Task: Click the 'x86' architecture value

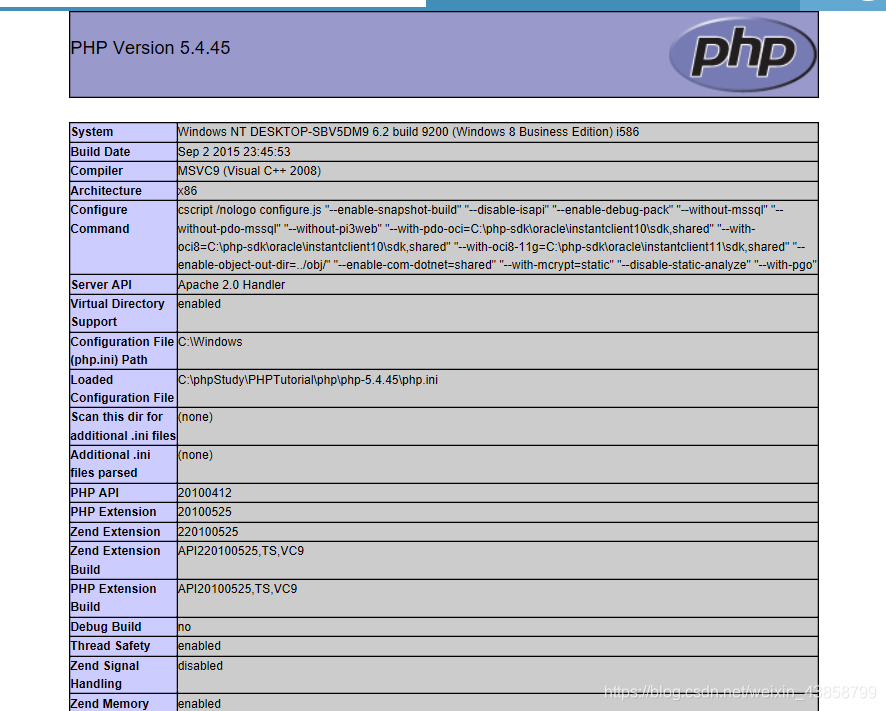Action: (188, 191)
